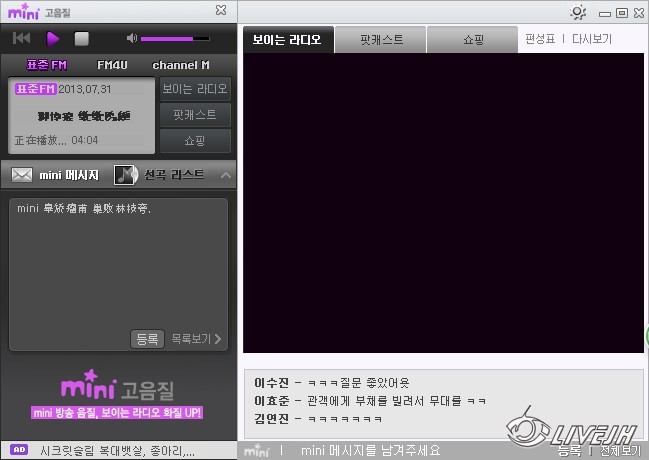Image resolution: width=649 pixels, height=460 pixels.
Task: Open the 팟캐스트 top tab
Action: [x=381, y=40]
